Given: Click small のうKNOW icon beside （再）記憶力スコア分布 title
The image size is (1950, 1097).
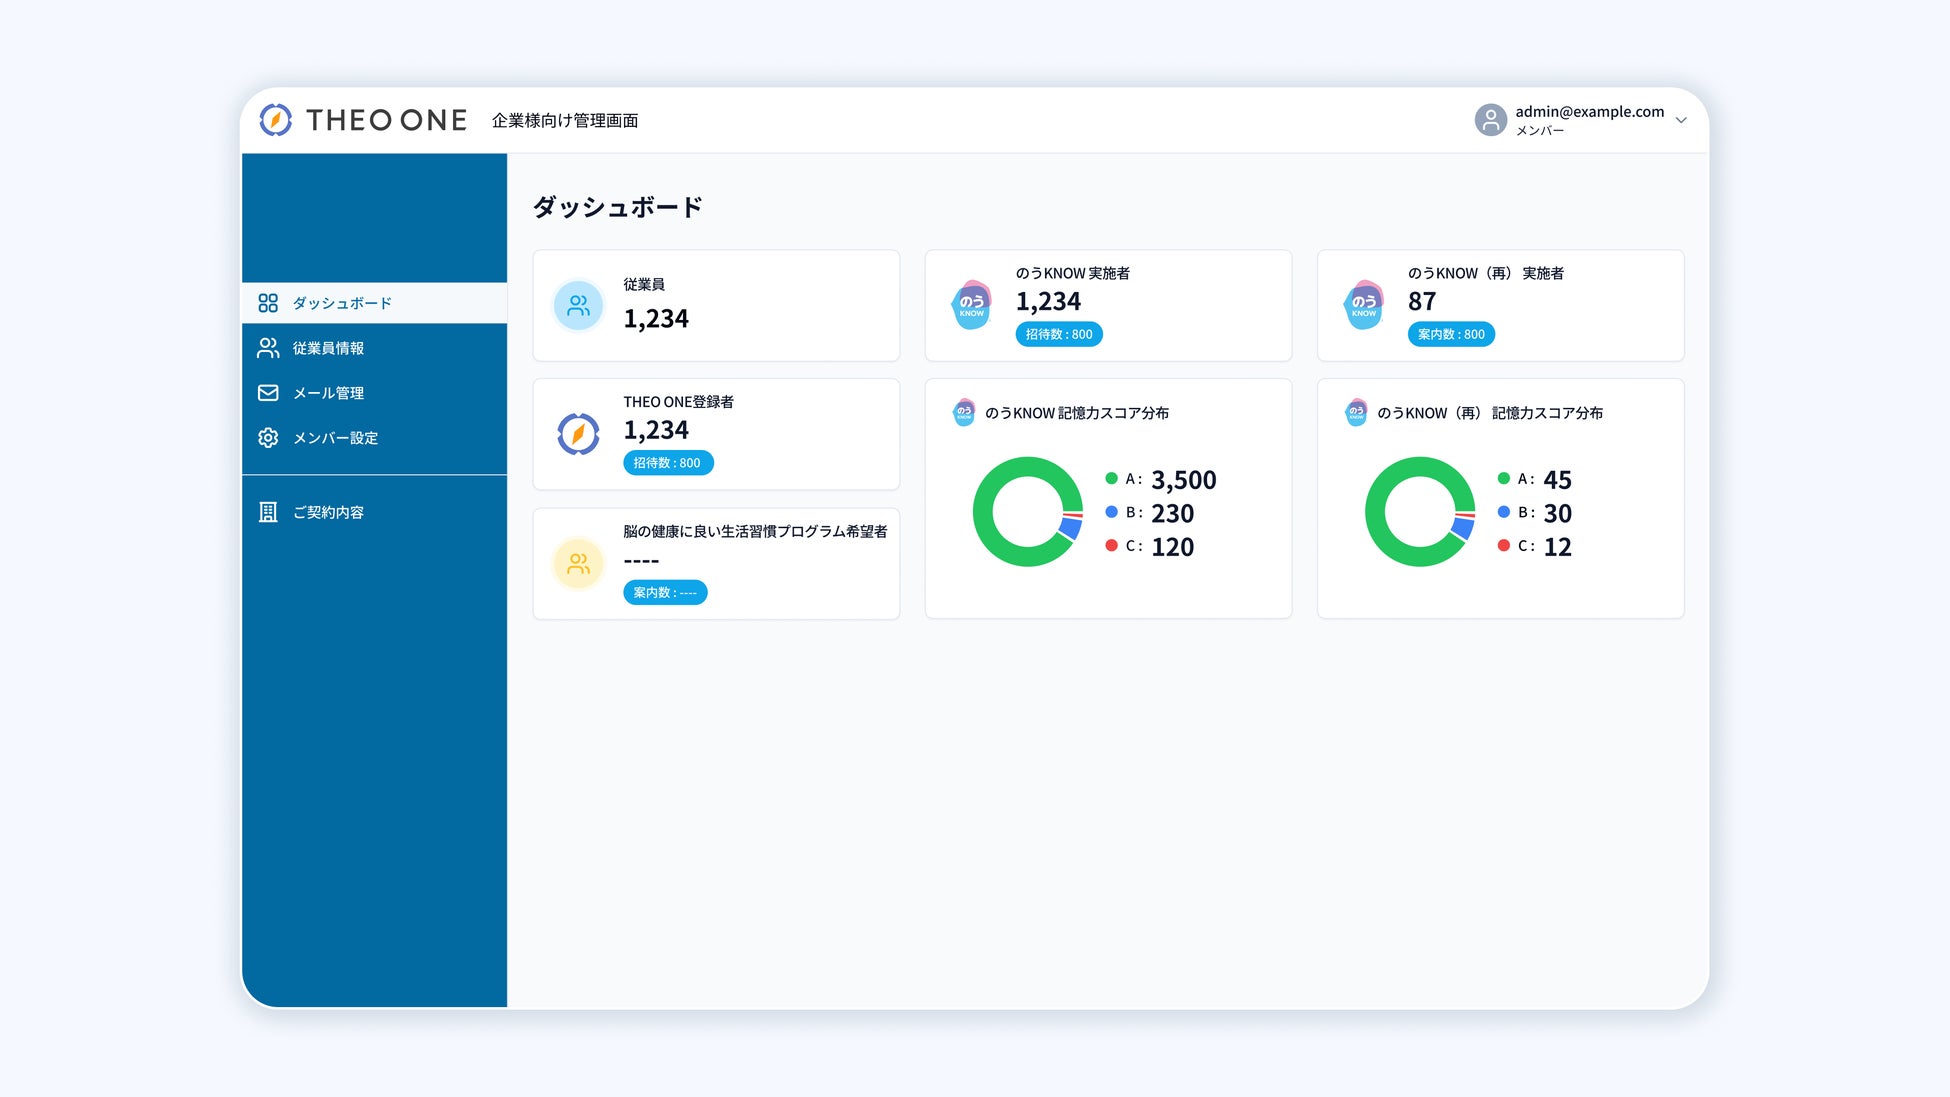Looking at the screenshot, I should [x=1356, y=412].
